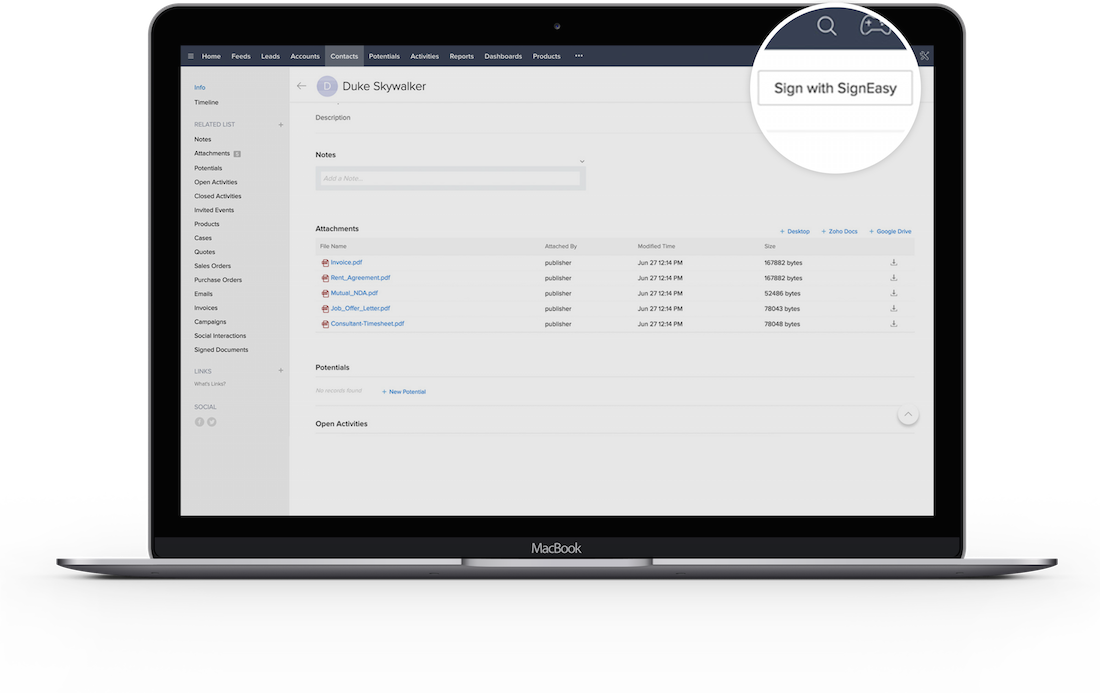The width and height of the screenshot is (1100, 698).
Task: Download Rent_Agreement.pdf with its download icon
Action: [894, 278]
